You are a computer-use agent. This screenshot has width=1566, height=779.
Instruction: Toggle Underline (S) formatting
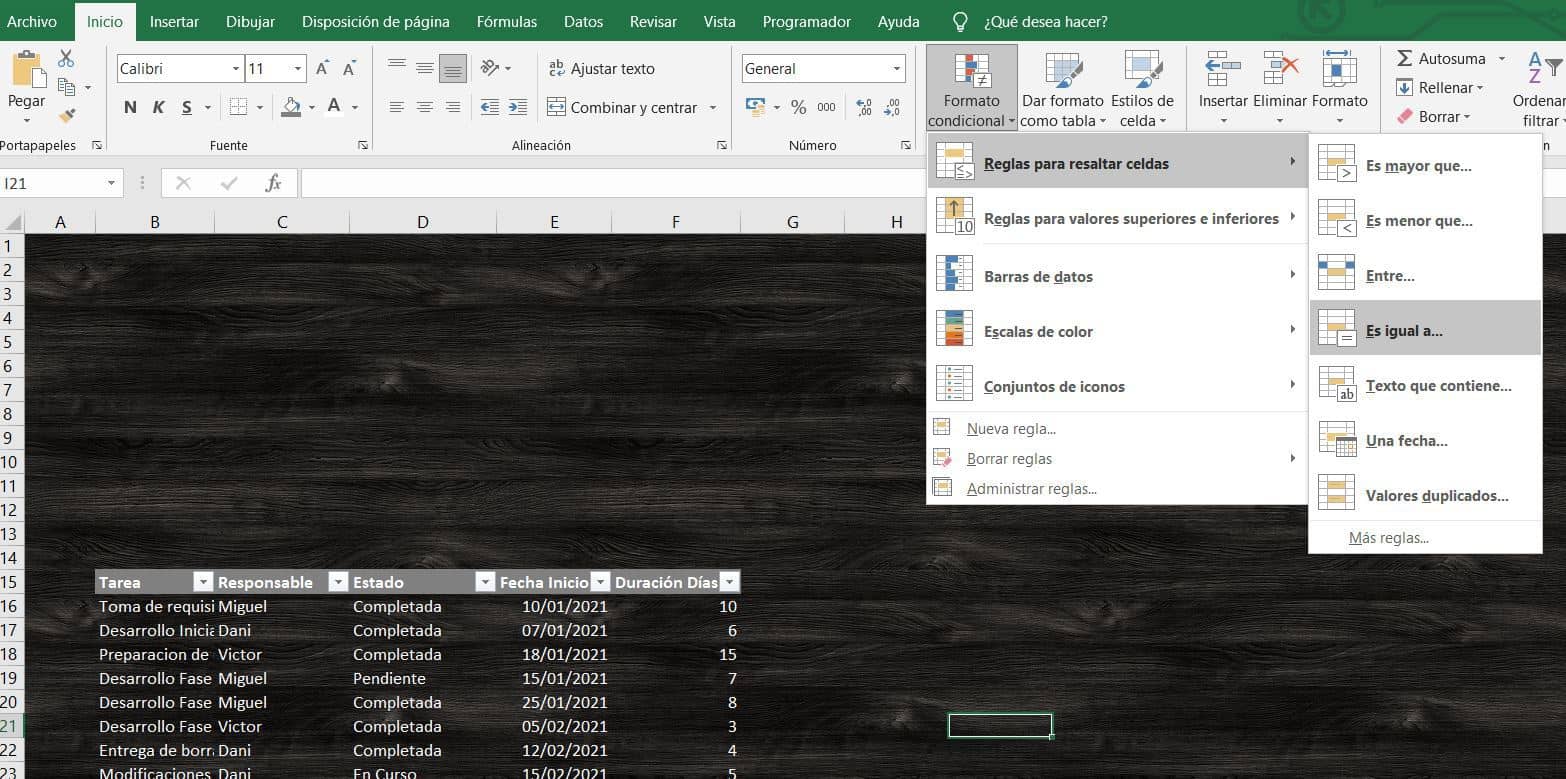click(x=187, y=107)
